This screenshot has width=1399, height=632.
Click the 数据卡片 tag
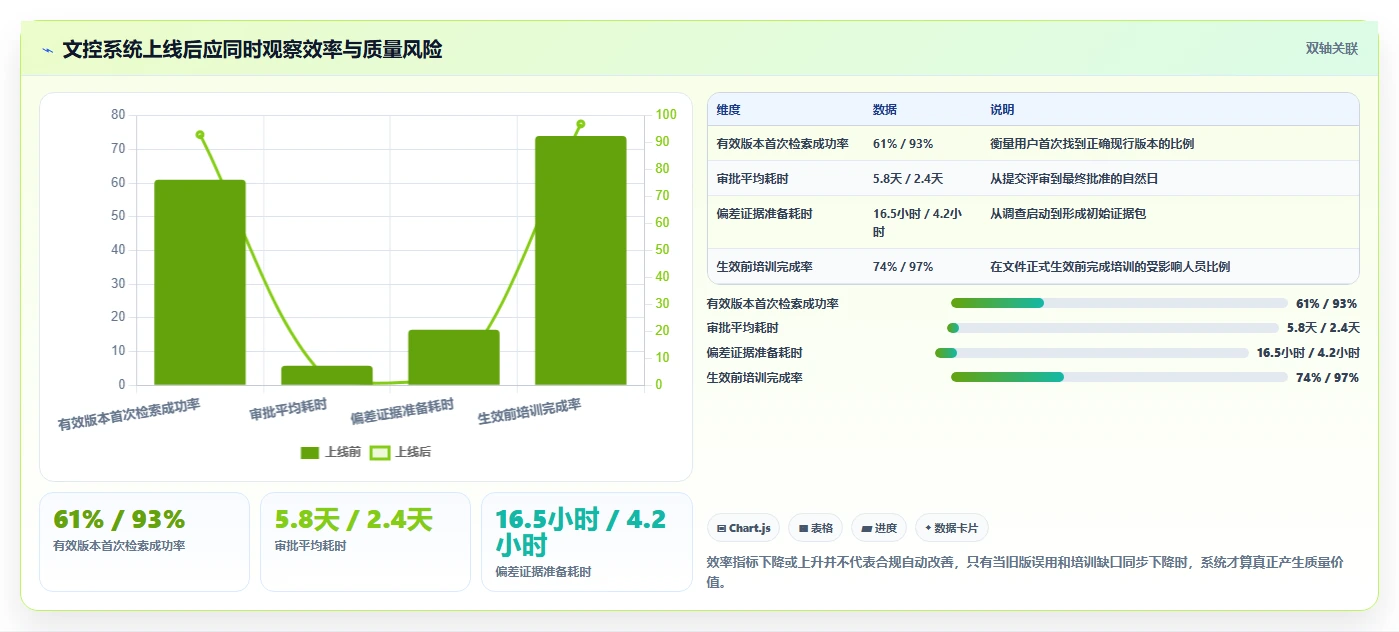(952, 528)
